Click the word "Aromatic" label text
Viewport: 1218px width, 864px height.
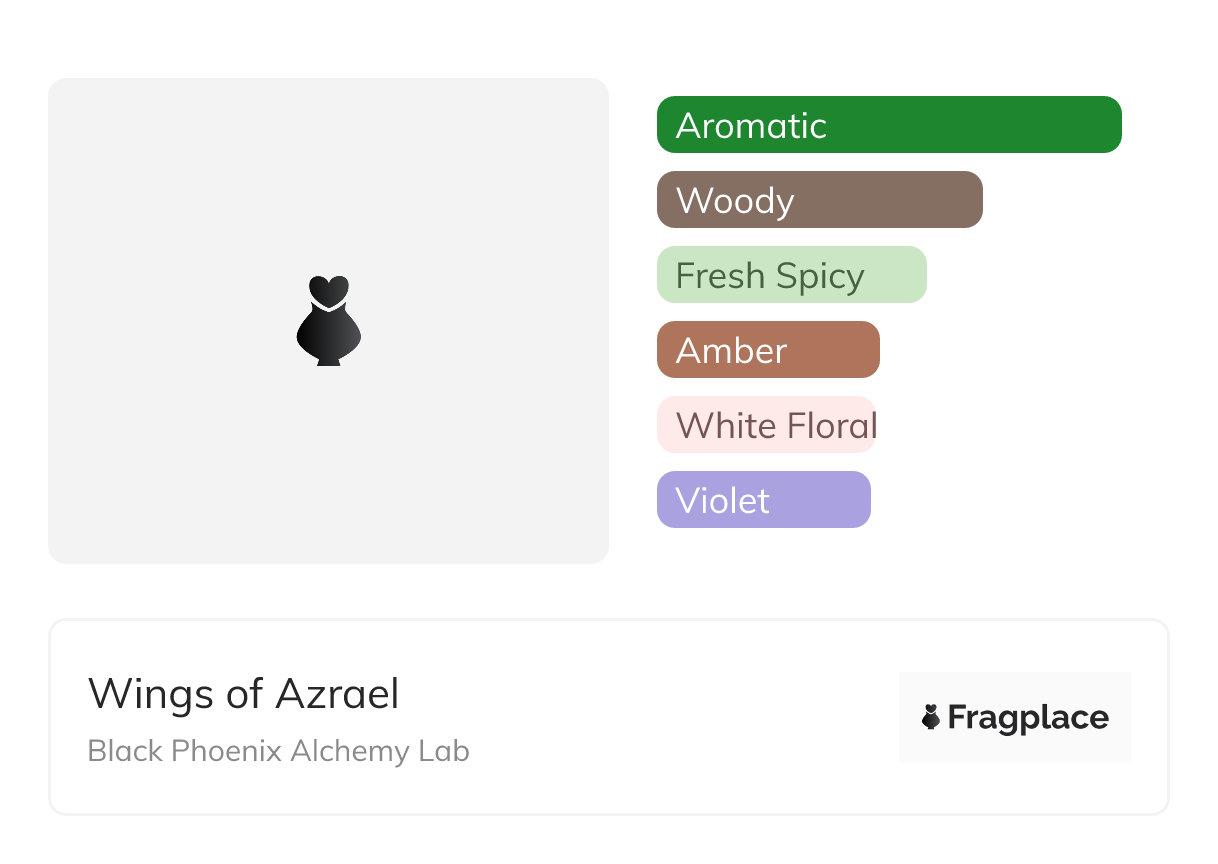(751, 126)
